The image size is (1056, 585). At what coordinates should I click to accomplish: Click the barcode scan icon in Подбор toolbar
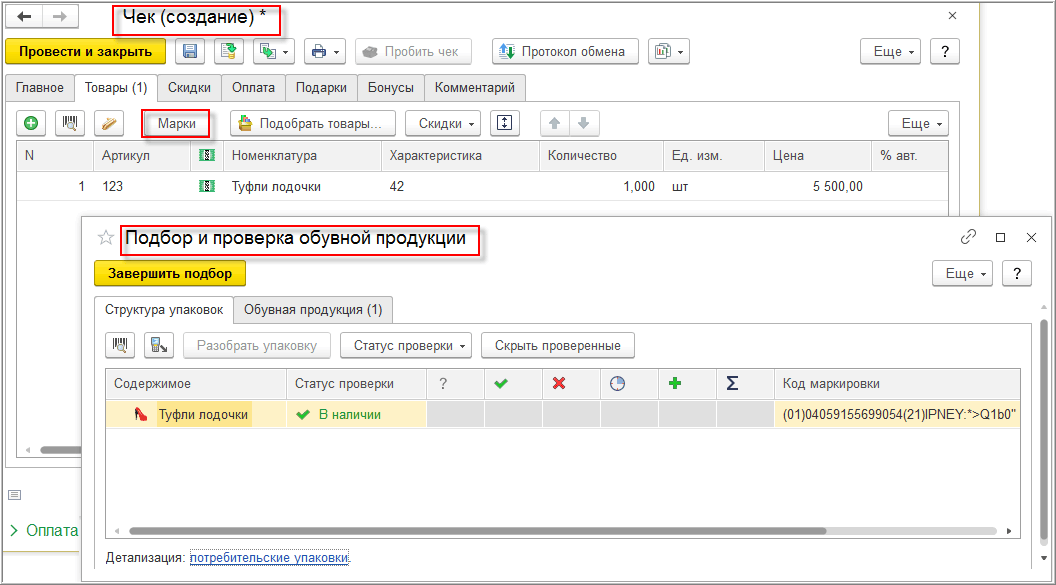click(x=120, y=345)
